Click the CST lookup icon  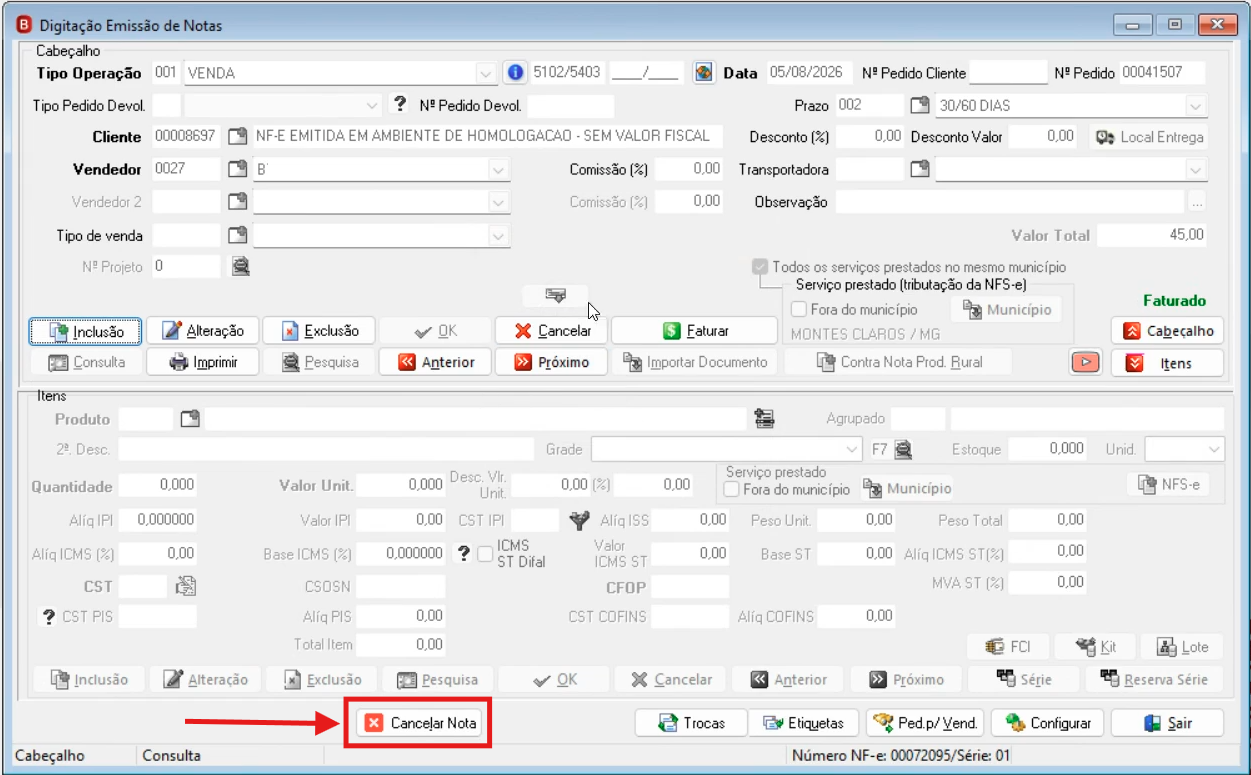[x=185, y=586]
